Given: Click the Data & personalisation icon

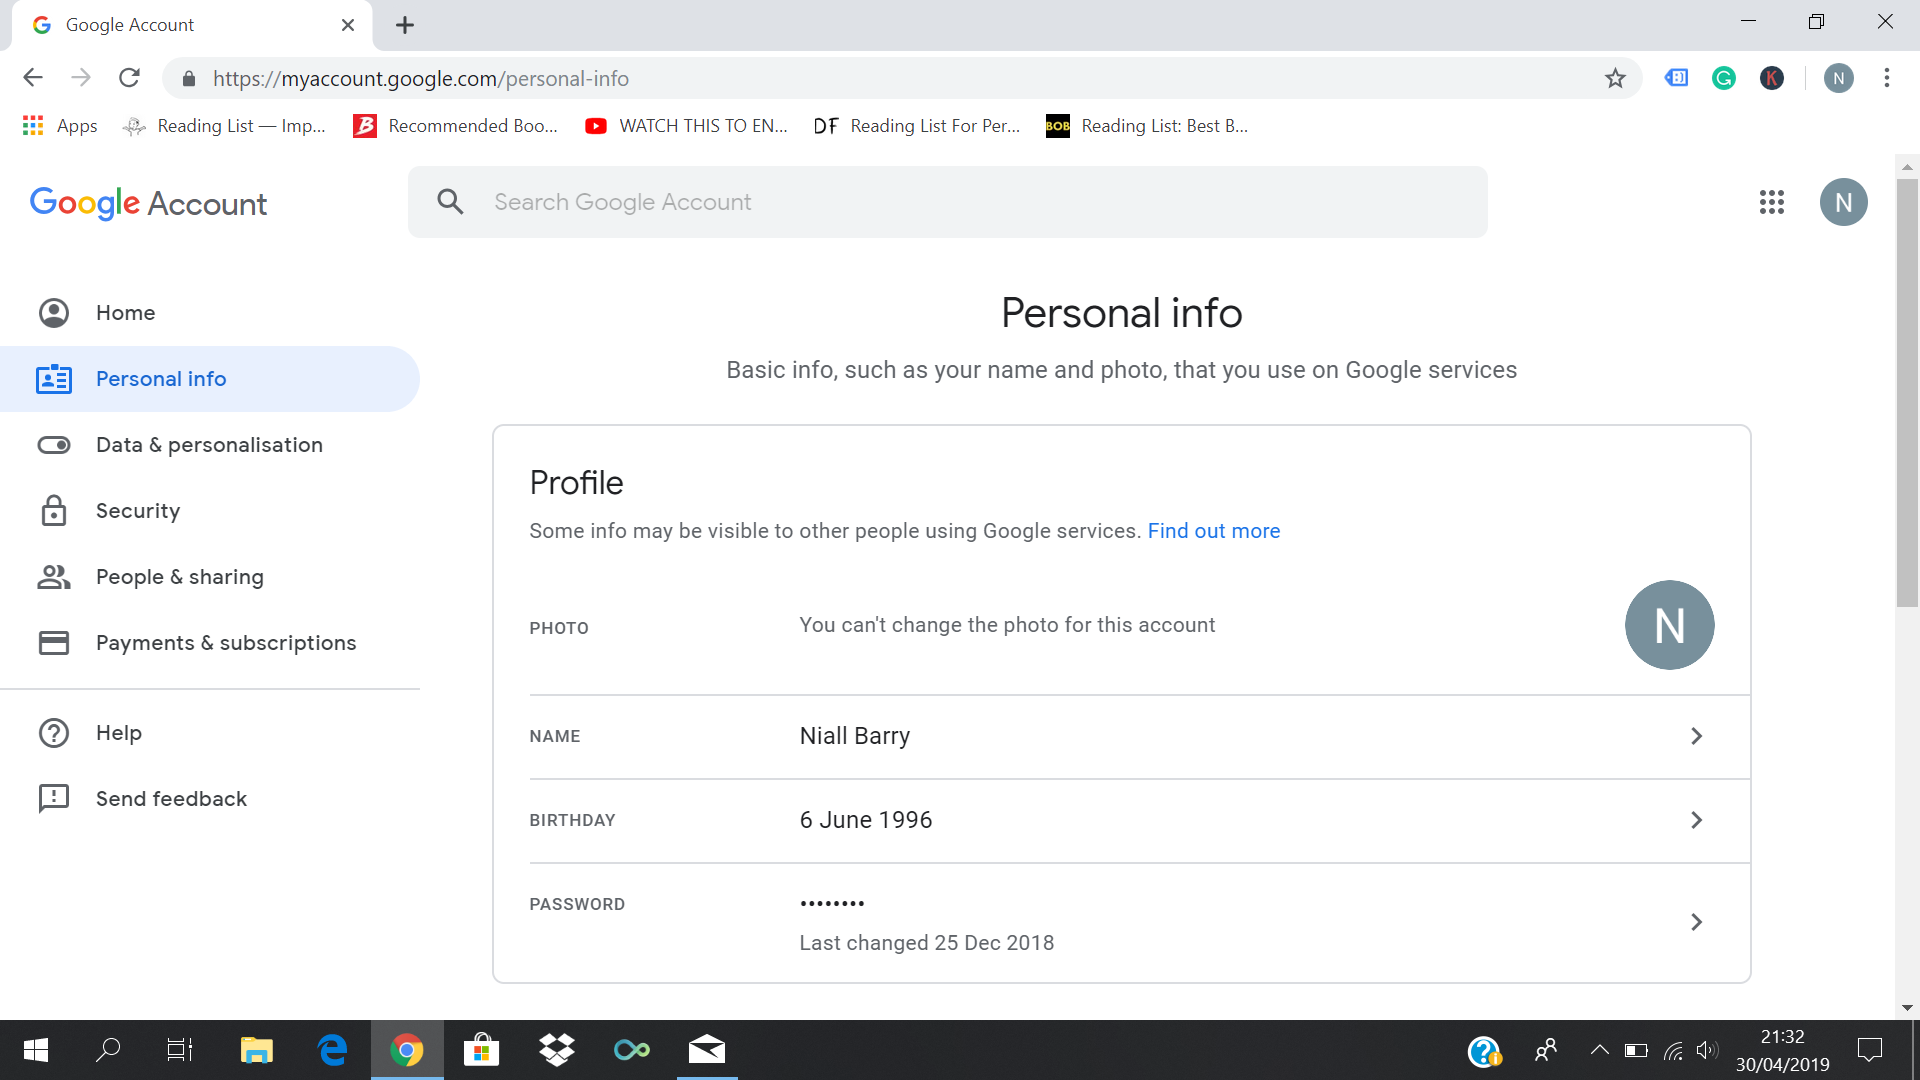Looking at the screenshot, I should coord(53,444).
